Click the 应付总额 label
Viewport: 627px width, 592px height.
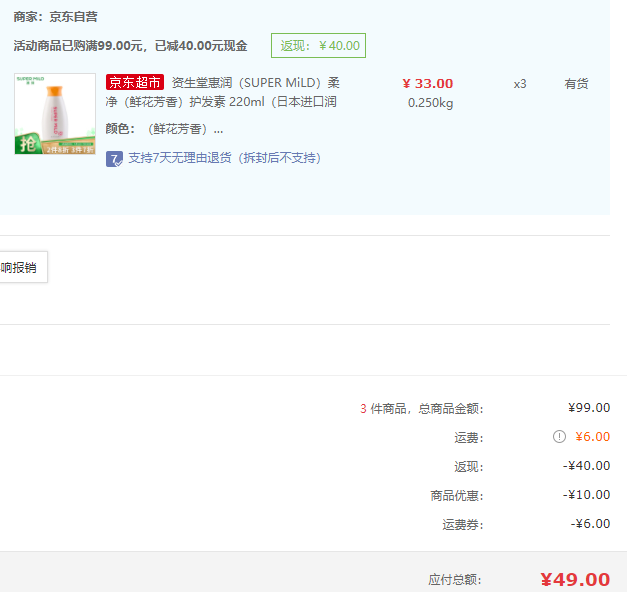tap(455, 579)
